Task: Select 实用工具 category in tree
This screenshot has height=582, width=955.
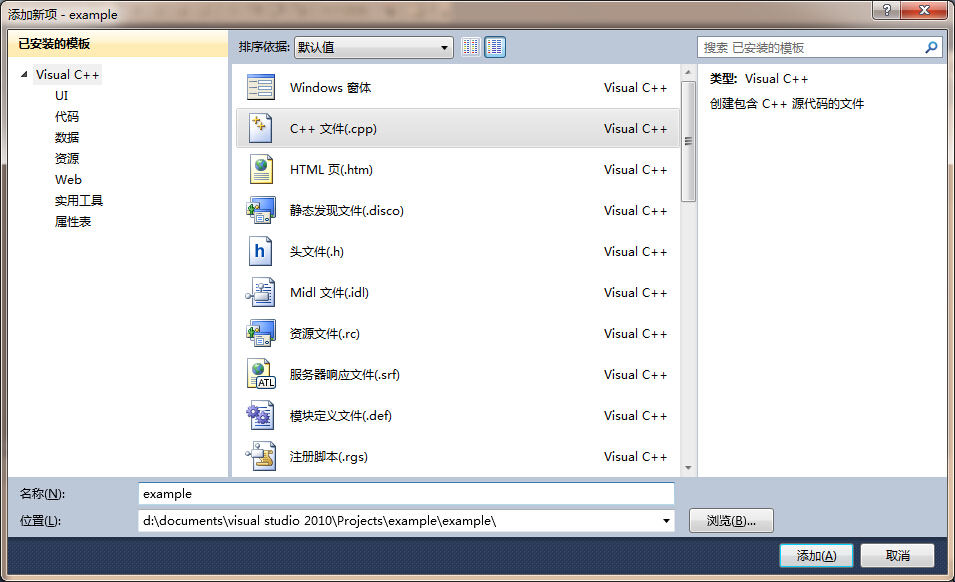Action: click(79, 201)
